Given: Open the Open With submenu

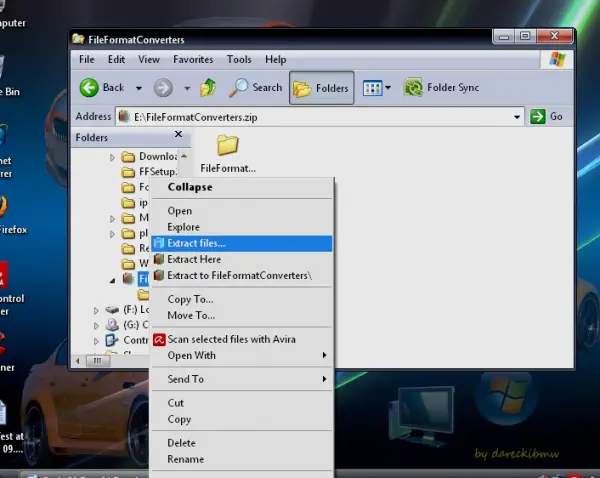Looking at the screenshot, I should (241, 356).
